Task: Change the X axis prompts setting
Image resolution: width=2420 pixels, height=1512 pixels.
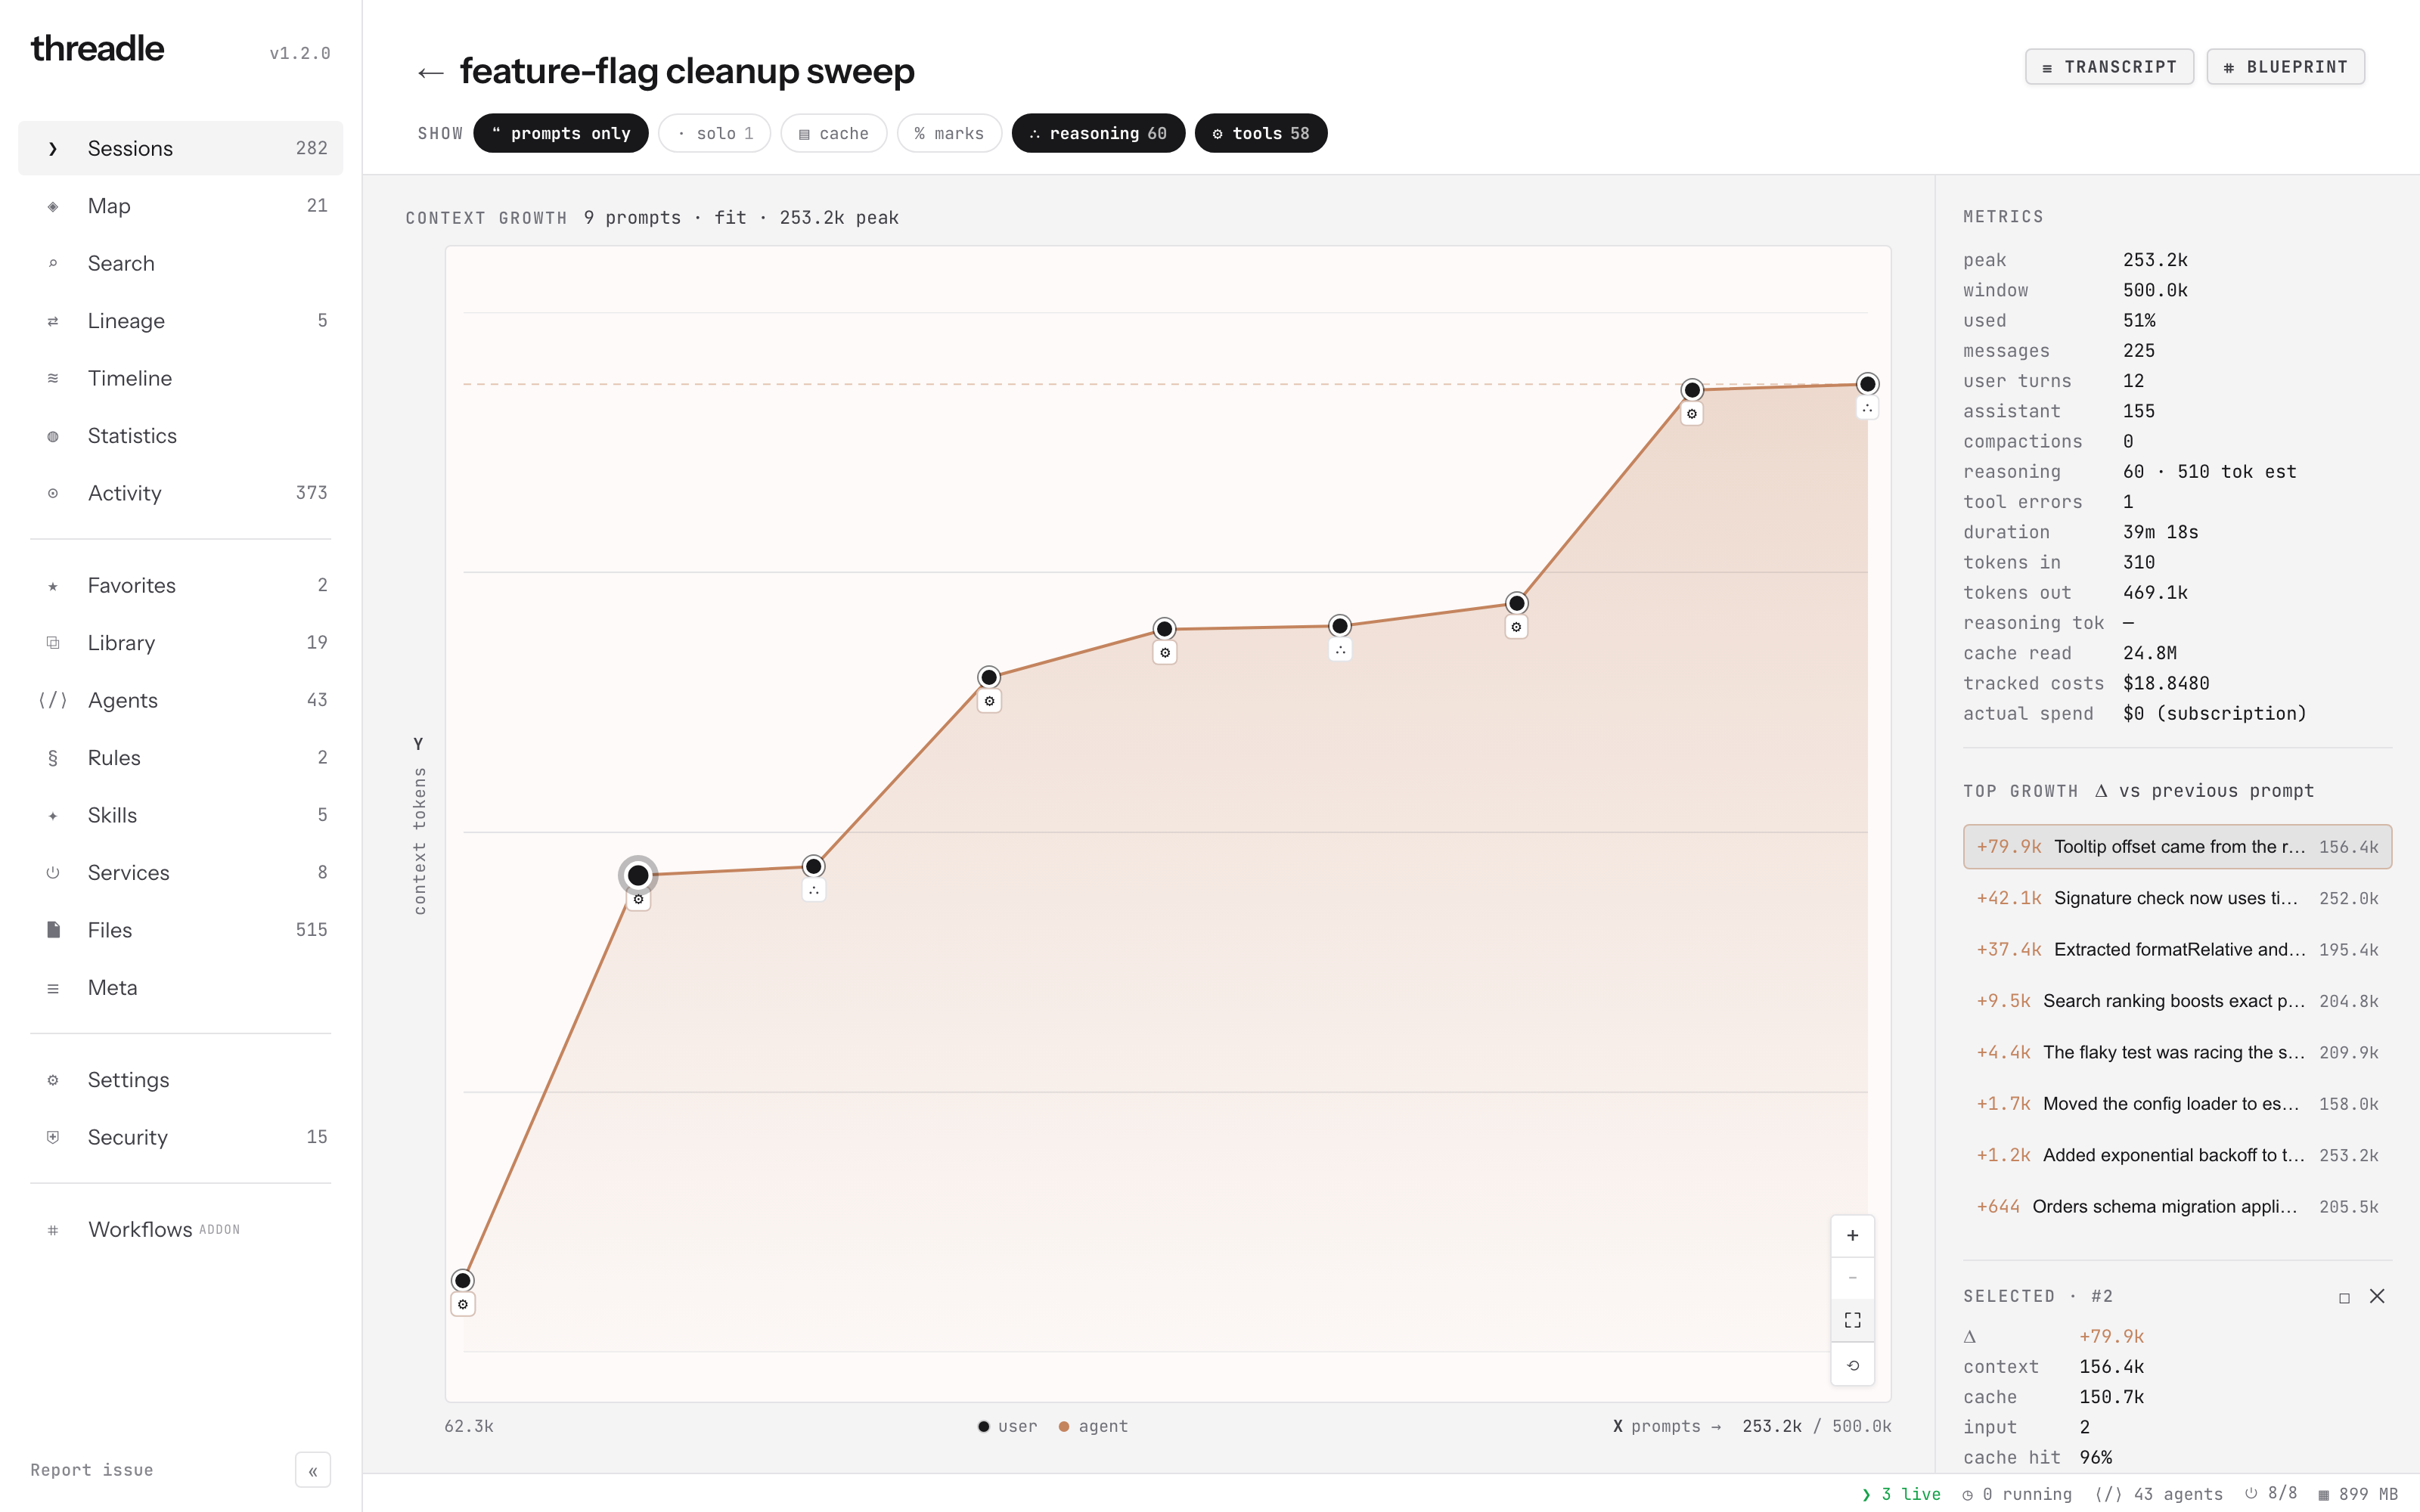Action: tap(1666, 1426)
